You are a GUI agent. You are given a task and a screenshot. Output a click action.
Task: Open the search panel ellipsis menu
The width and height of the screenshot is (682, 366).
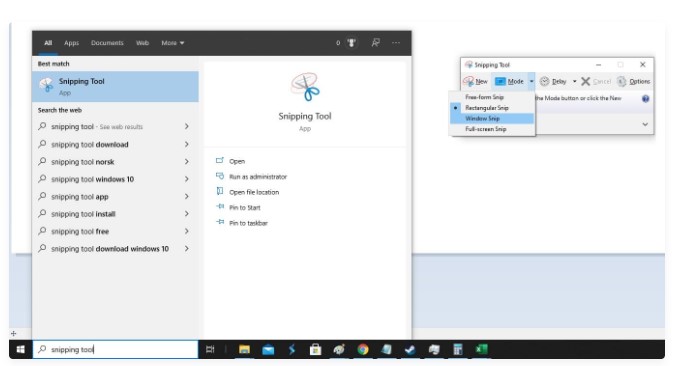(x=396, y=43)
